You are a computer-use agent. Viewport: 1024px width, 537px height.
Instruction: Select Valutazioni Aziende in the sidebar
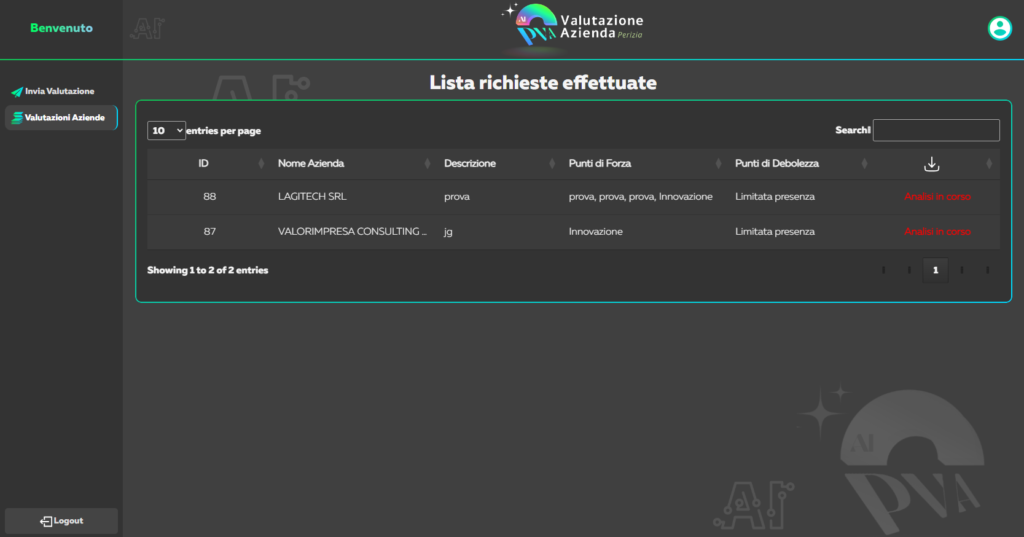pyautogui.click(x=64, y=118)
